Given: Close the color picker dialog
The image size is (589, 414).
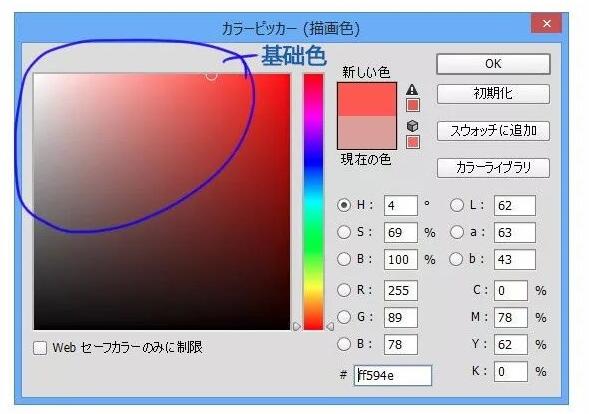Looking at the screenshot, I should pos(547,24).
